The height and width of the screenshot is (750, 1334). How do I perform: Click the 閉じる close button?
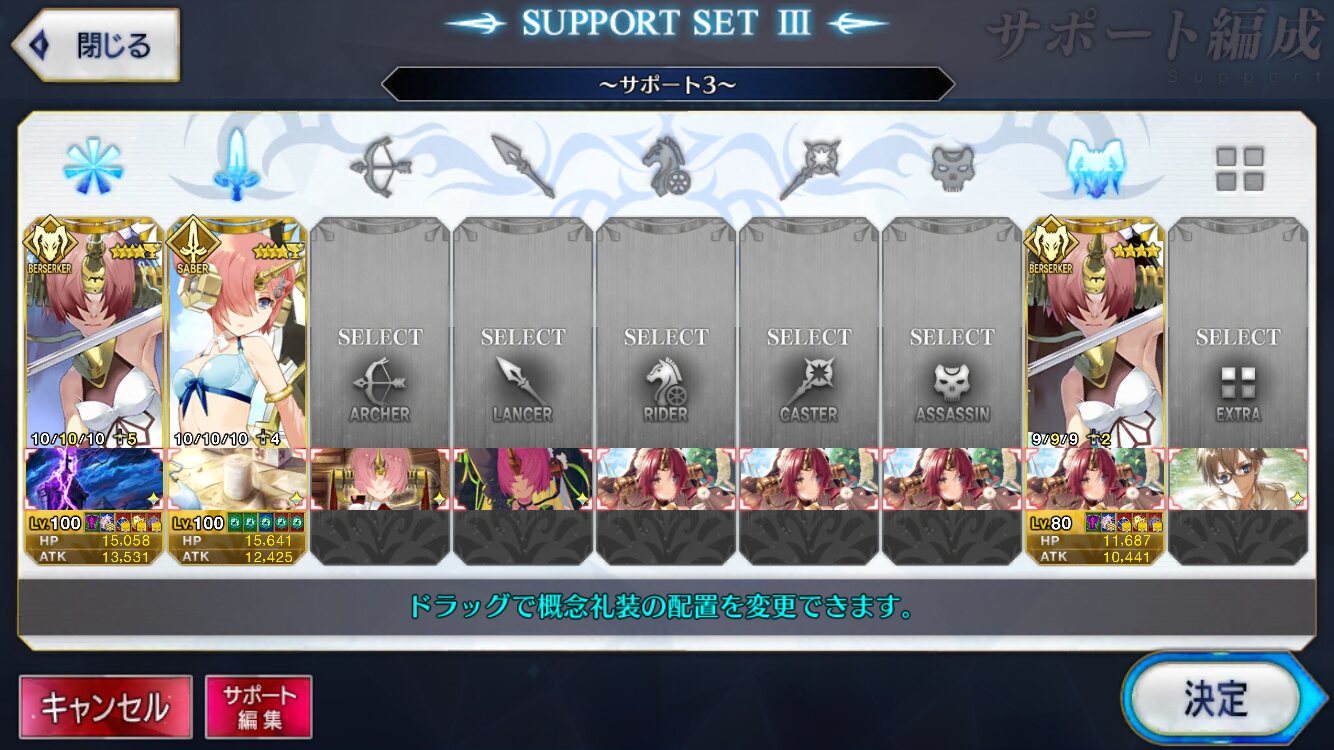(x=95, y=46)
